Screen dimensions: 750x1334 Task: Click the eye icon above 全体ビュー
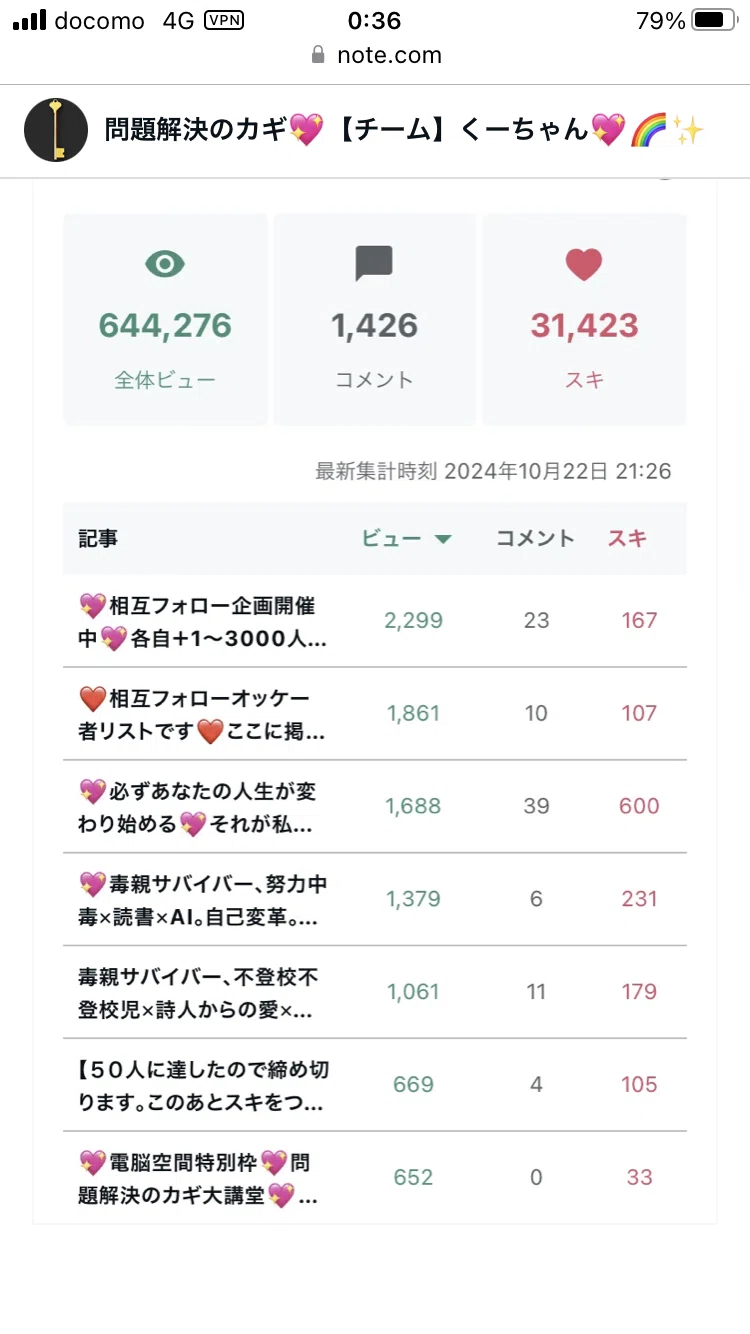point(165,264)
